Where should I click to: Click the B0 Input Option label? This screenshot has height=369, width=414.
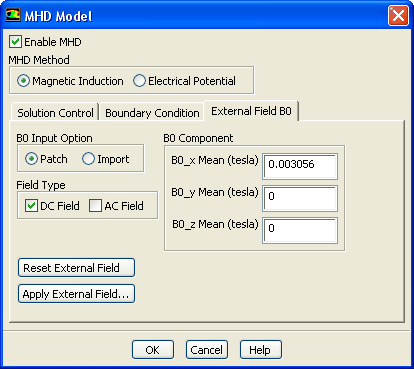click(x=54, y=138)
